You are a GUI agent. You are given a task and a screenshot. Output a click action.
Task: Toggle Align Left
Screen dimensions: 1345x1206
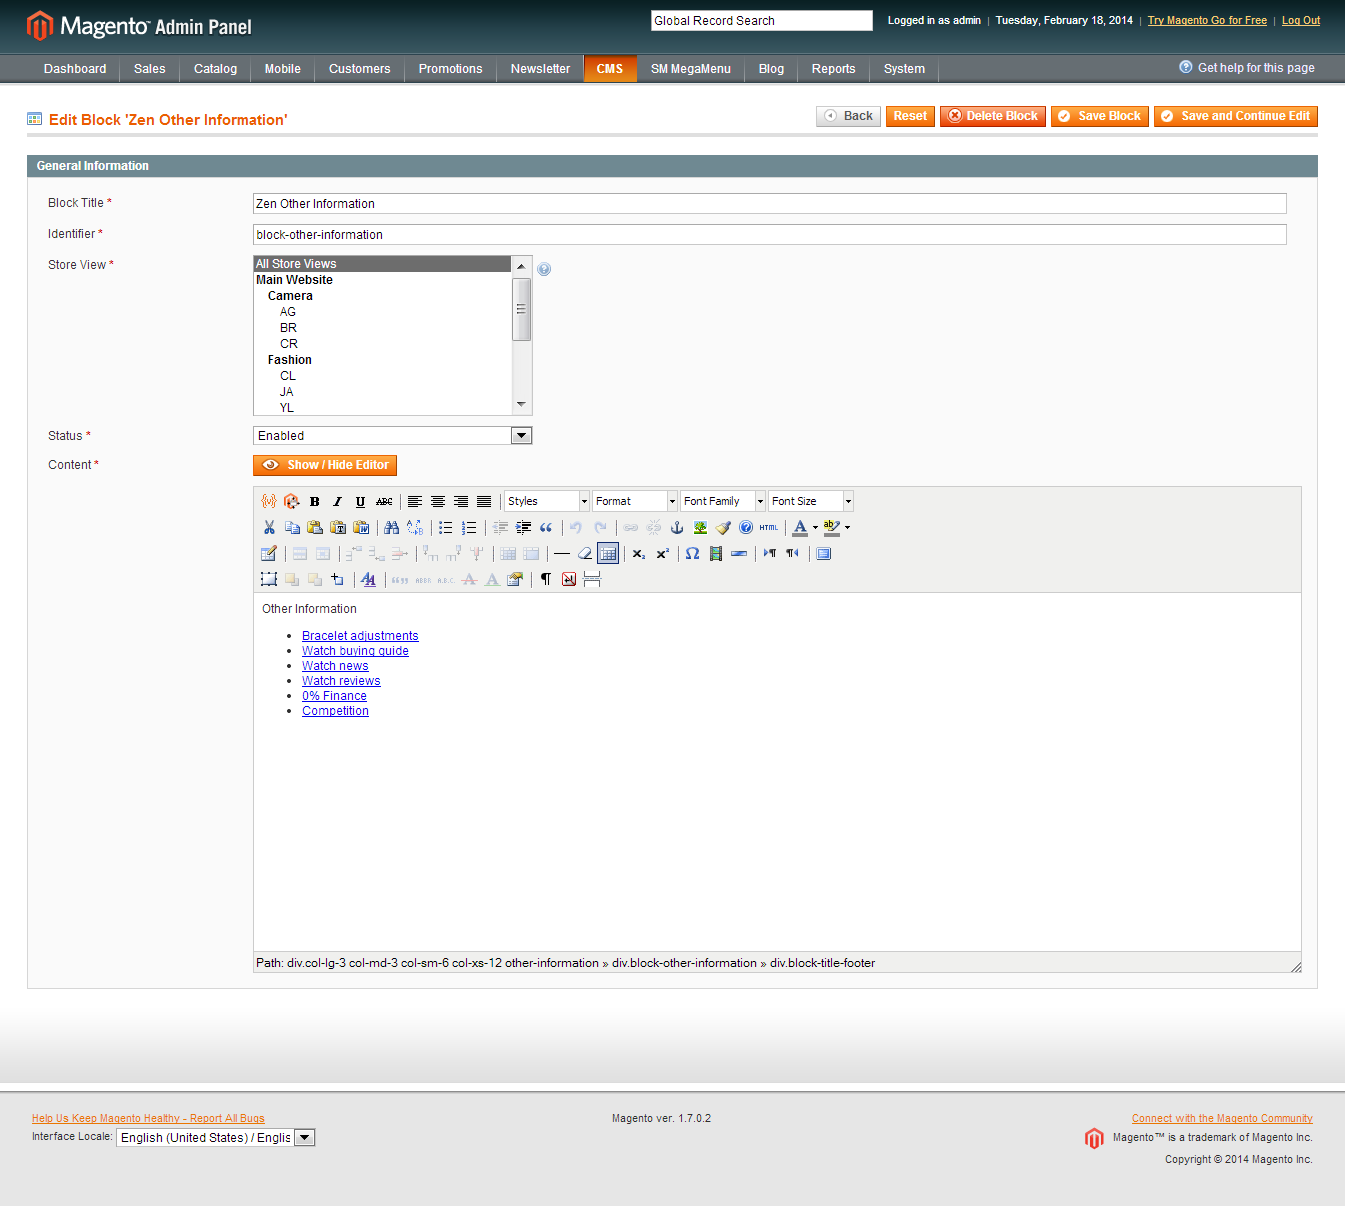tap(414, 501)
